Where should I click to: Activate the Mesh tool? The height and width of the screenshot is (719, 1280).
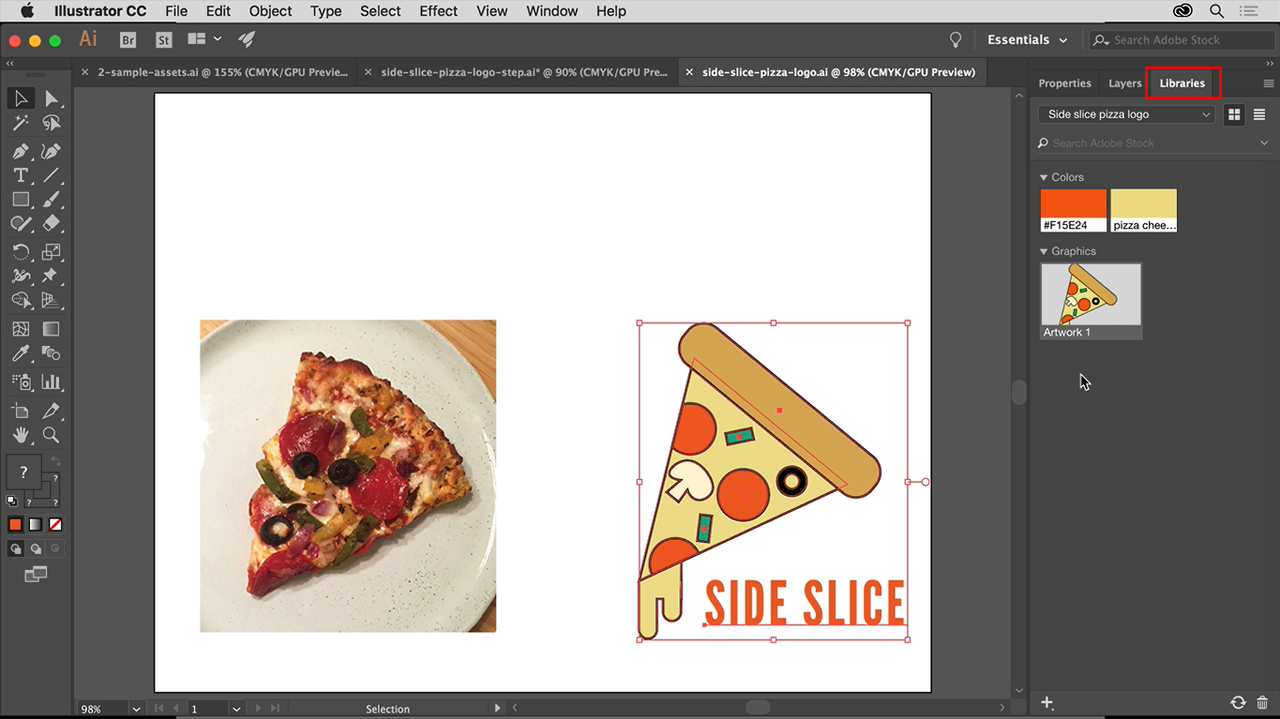[21, 329]
